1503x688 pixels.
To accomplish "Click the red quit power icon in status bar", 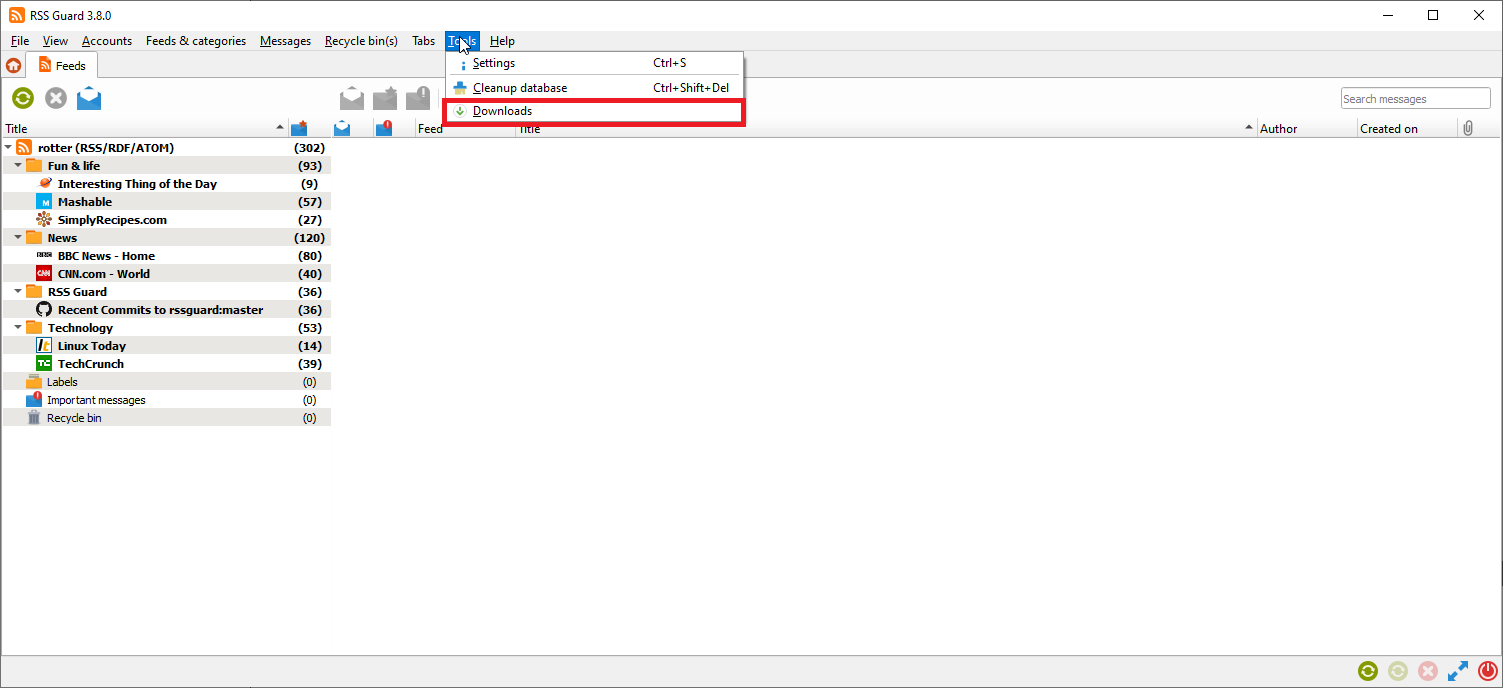I will coord(1488,672).
